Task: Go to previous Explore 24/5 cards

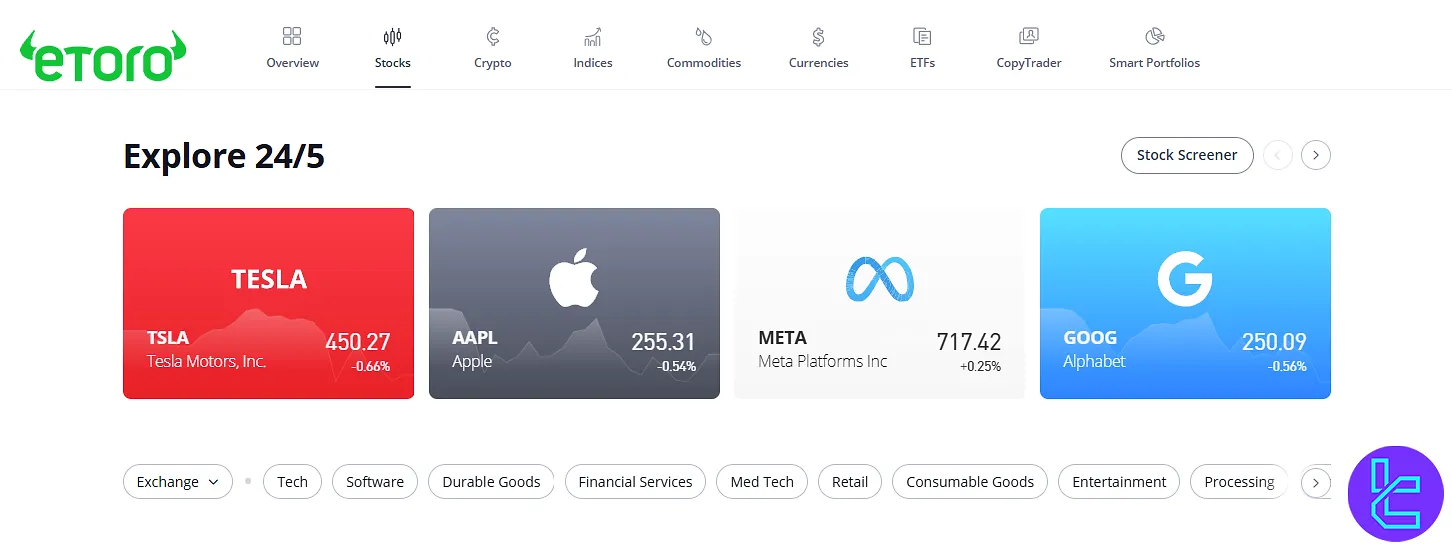Action: click(x=1278, y=155)
